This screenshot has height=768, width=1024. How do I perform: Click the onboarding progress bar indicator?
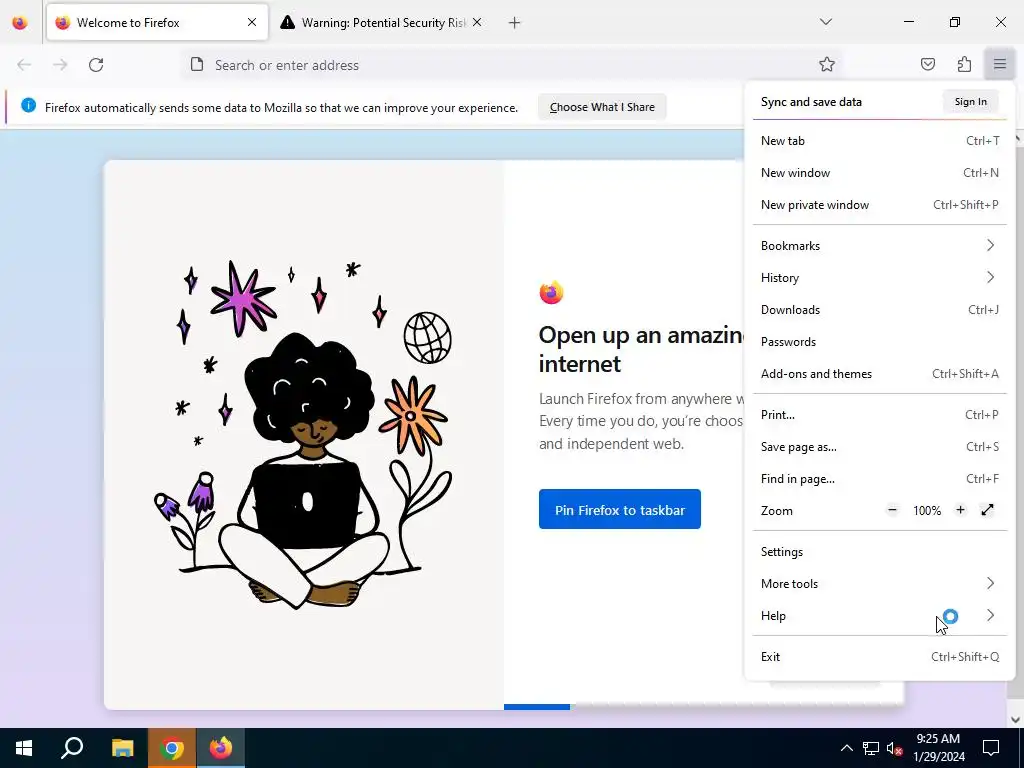[537, 707]
